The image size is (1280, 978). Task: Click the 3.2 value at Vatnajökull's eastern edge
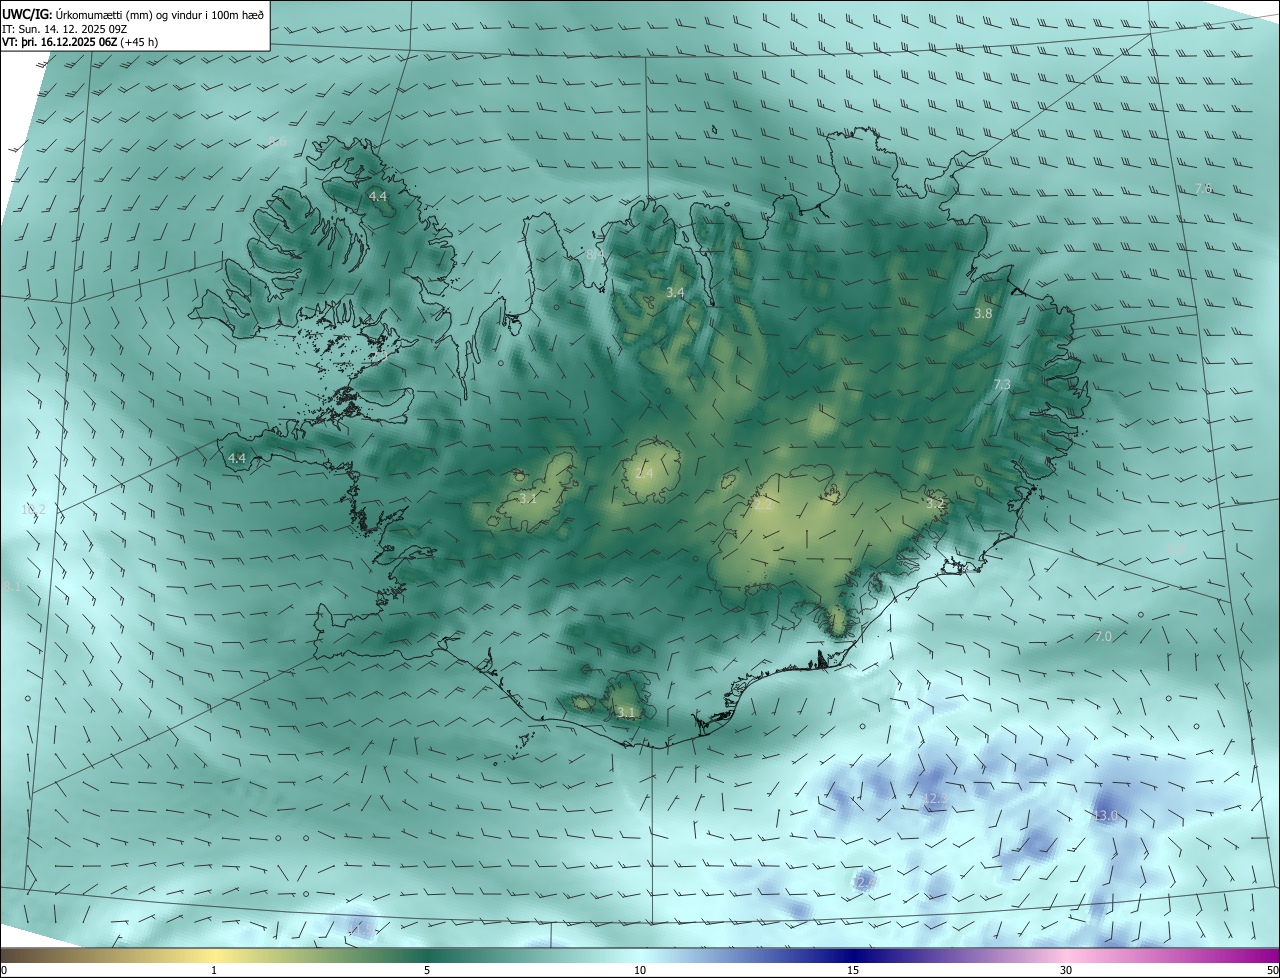(x=935, y=503)
